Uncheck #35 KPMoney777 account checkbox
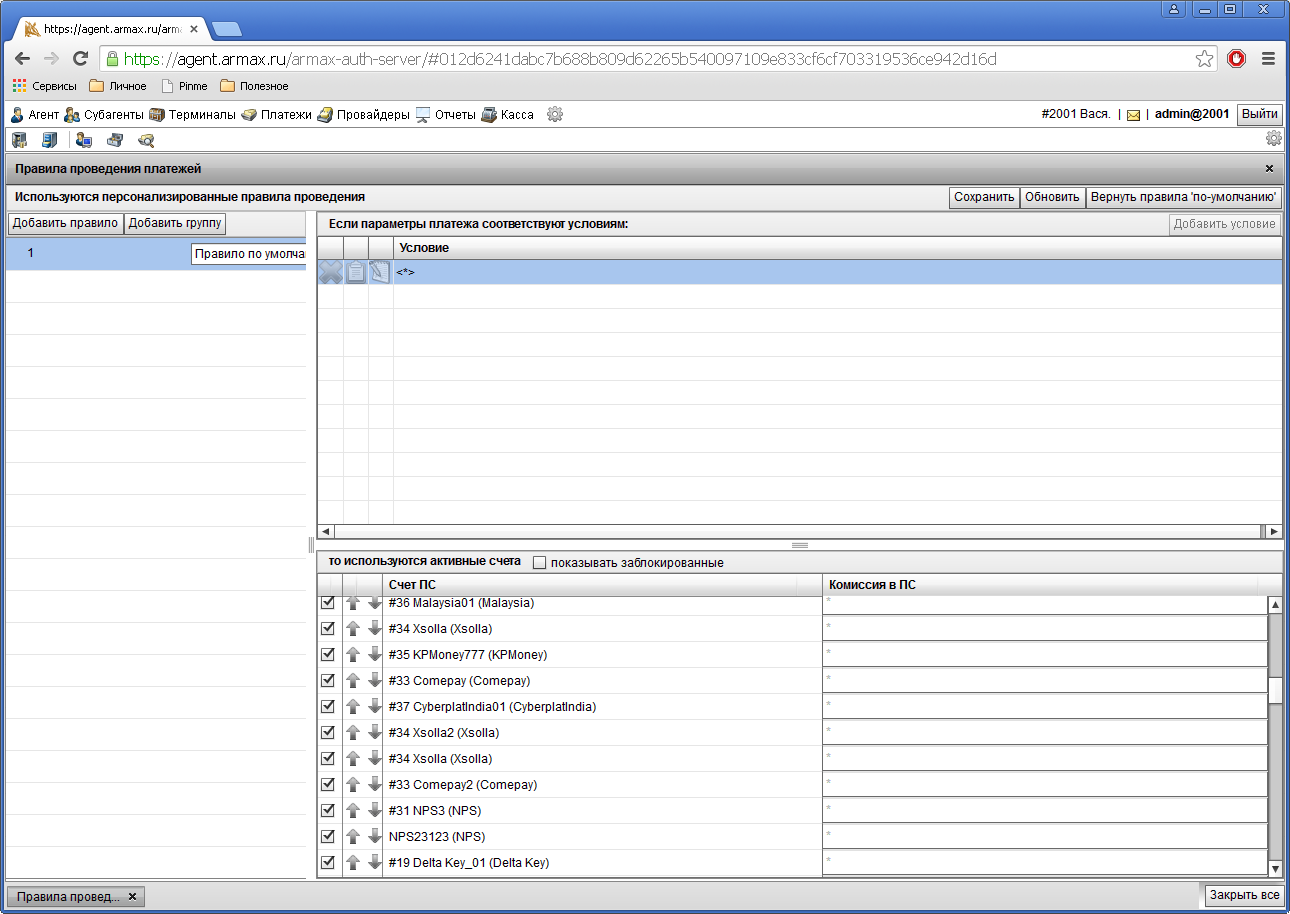1290x914 pixels. (x=328, y=654)
